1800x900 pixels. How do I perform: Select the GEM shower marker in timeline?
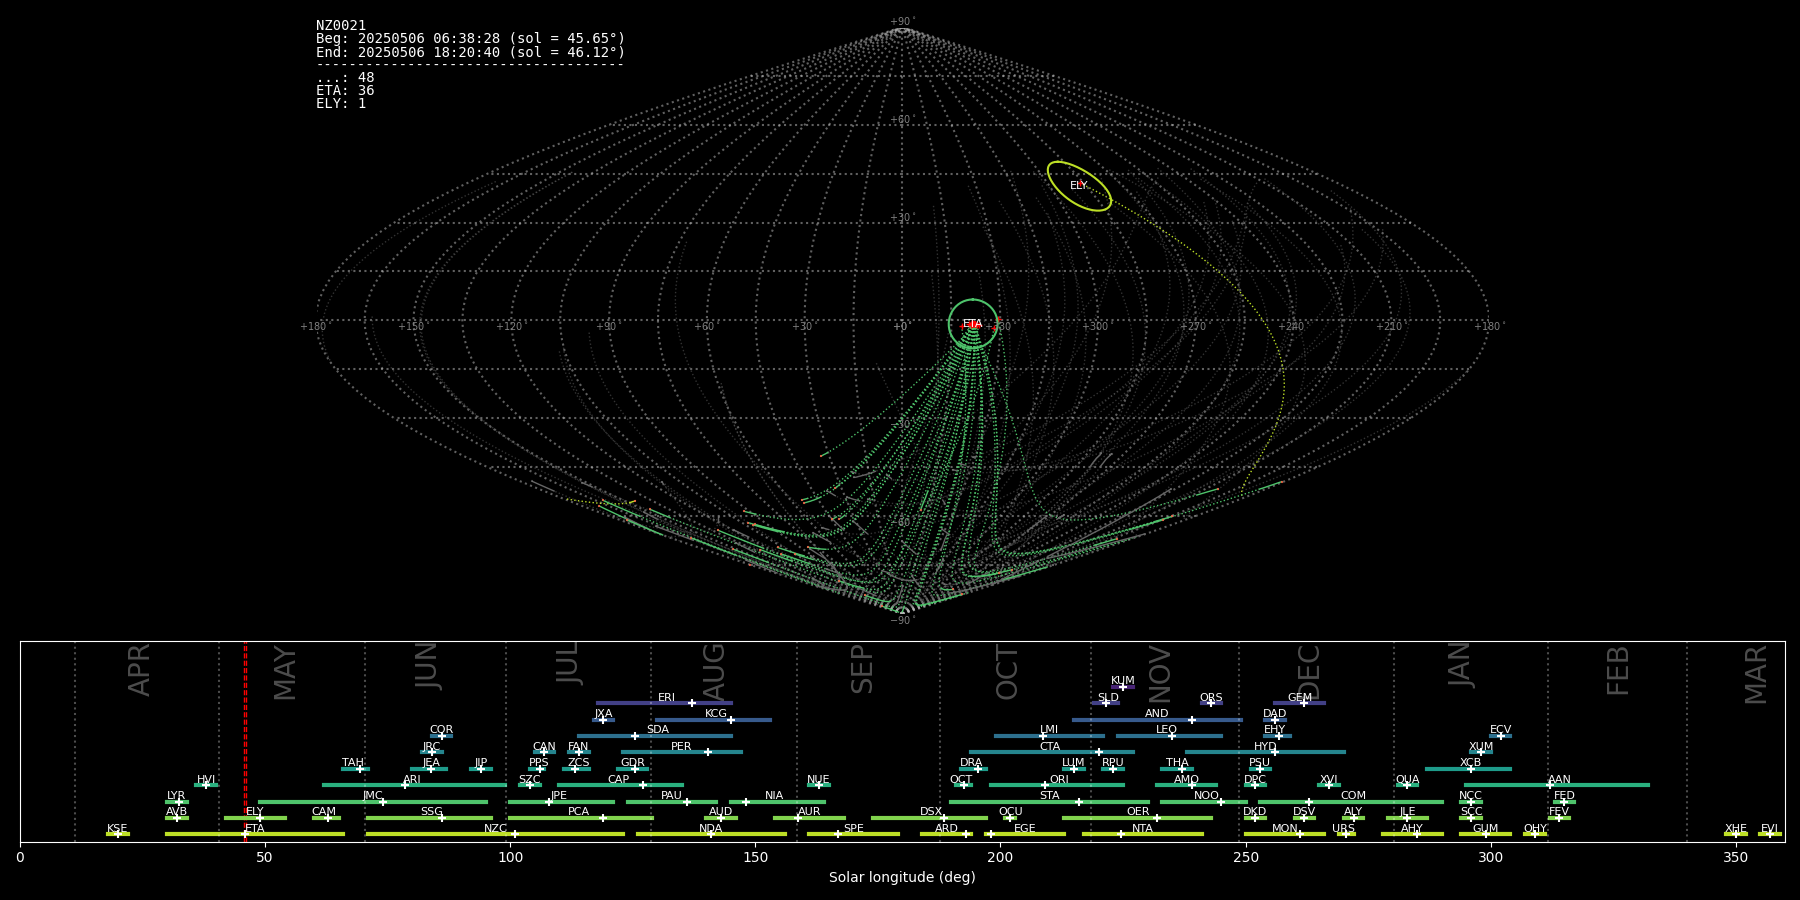click(1303, 703)
